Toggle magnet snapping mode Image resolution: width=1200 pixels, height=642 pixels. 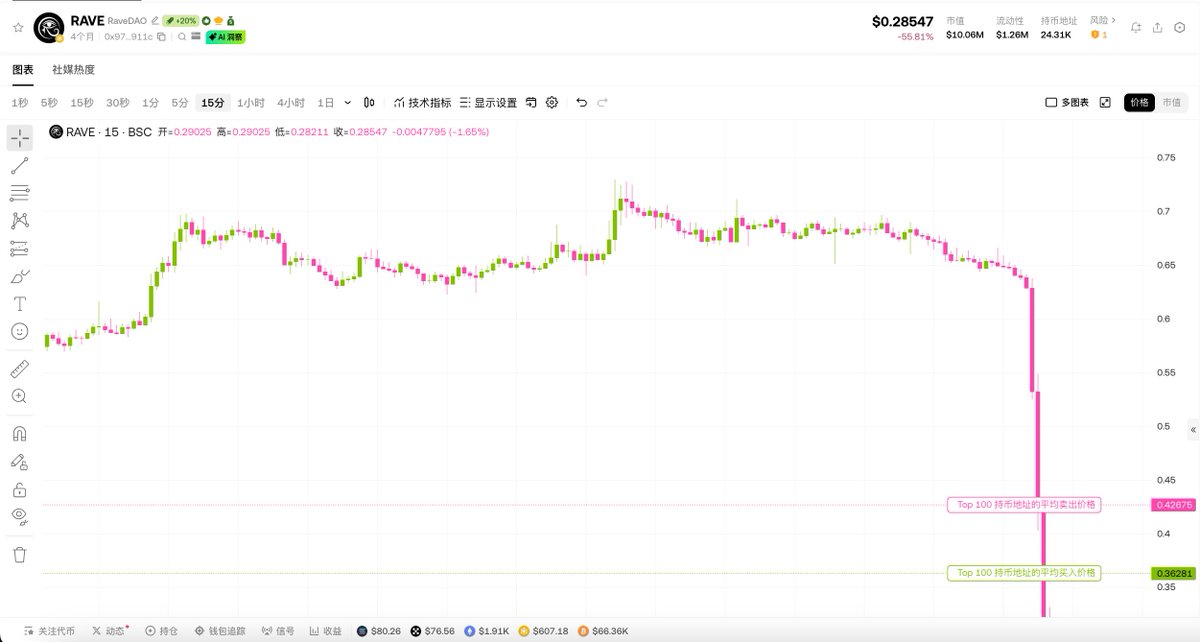coord(20,434)
